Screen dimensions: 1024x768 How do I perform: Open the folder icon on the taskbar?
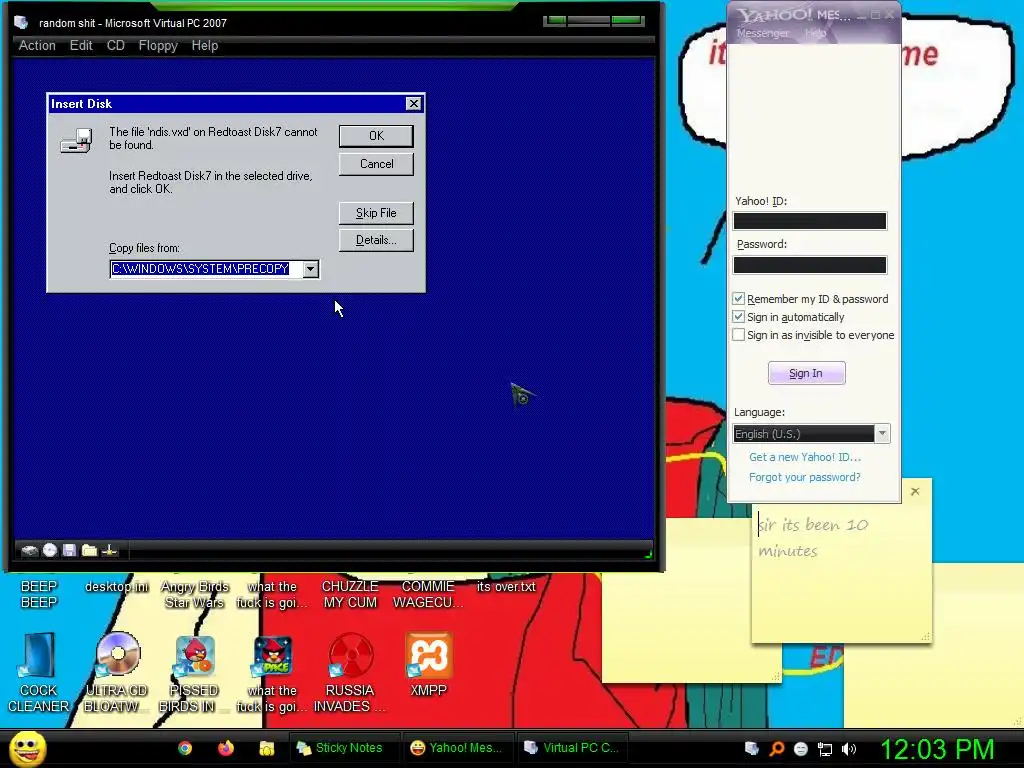(266, 748)
